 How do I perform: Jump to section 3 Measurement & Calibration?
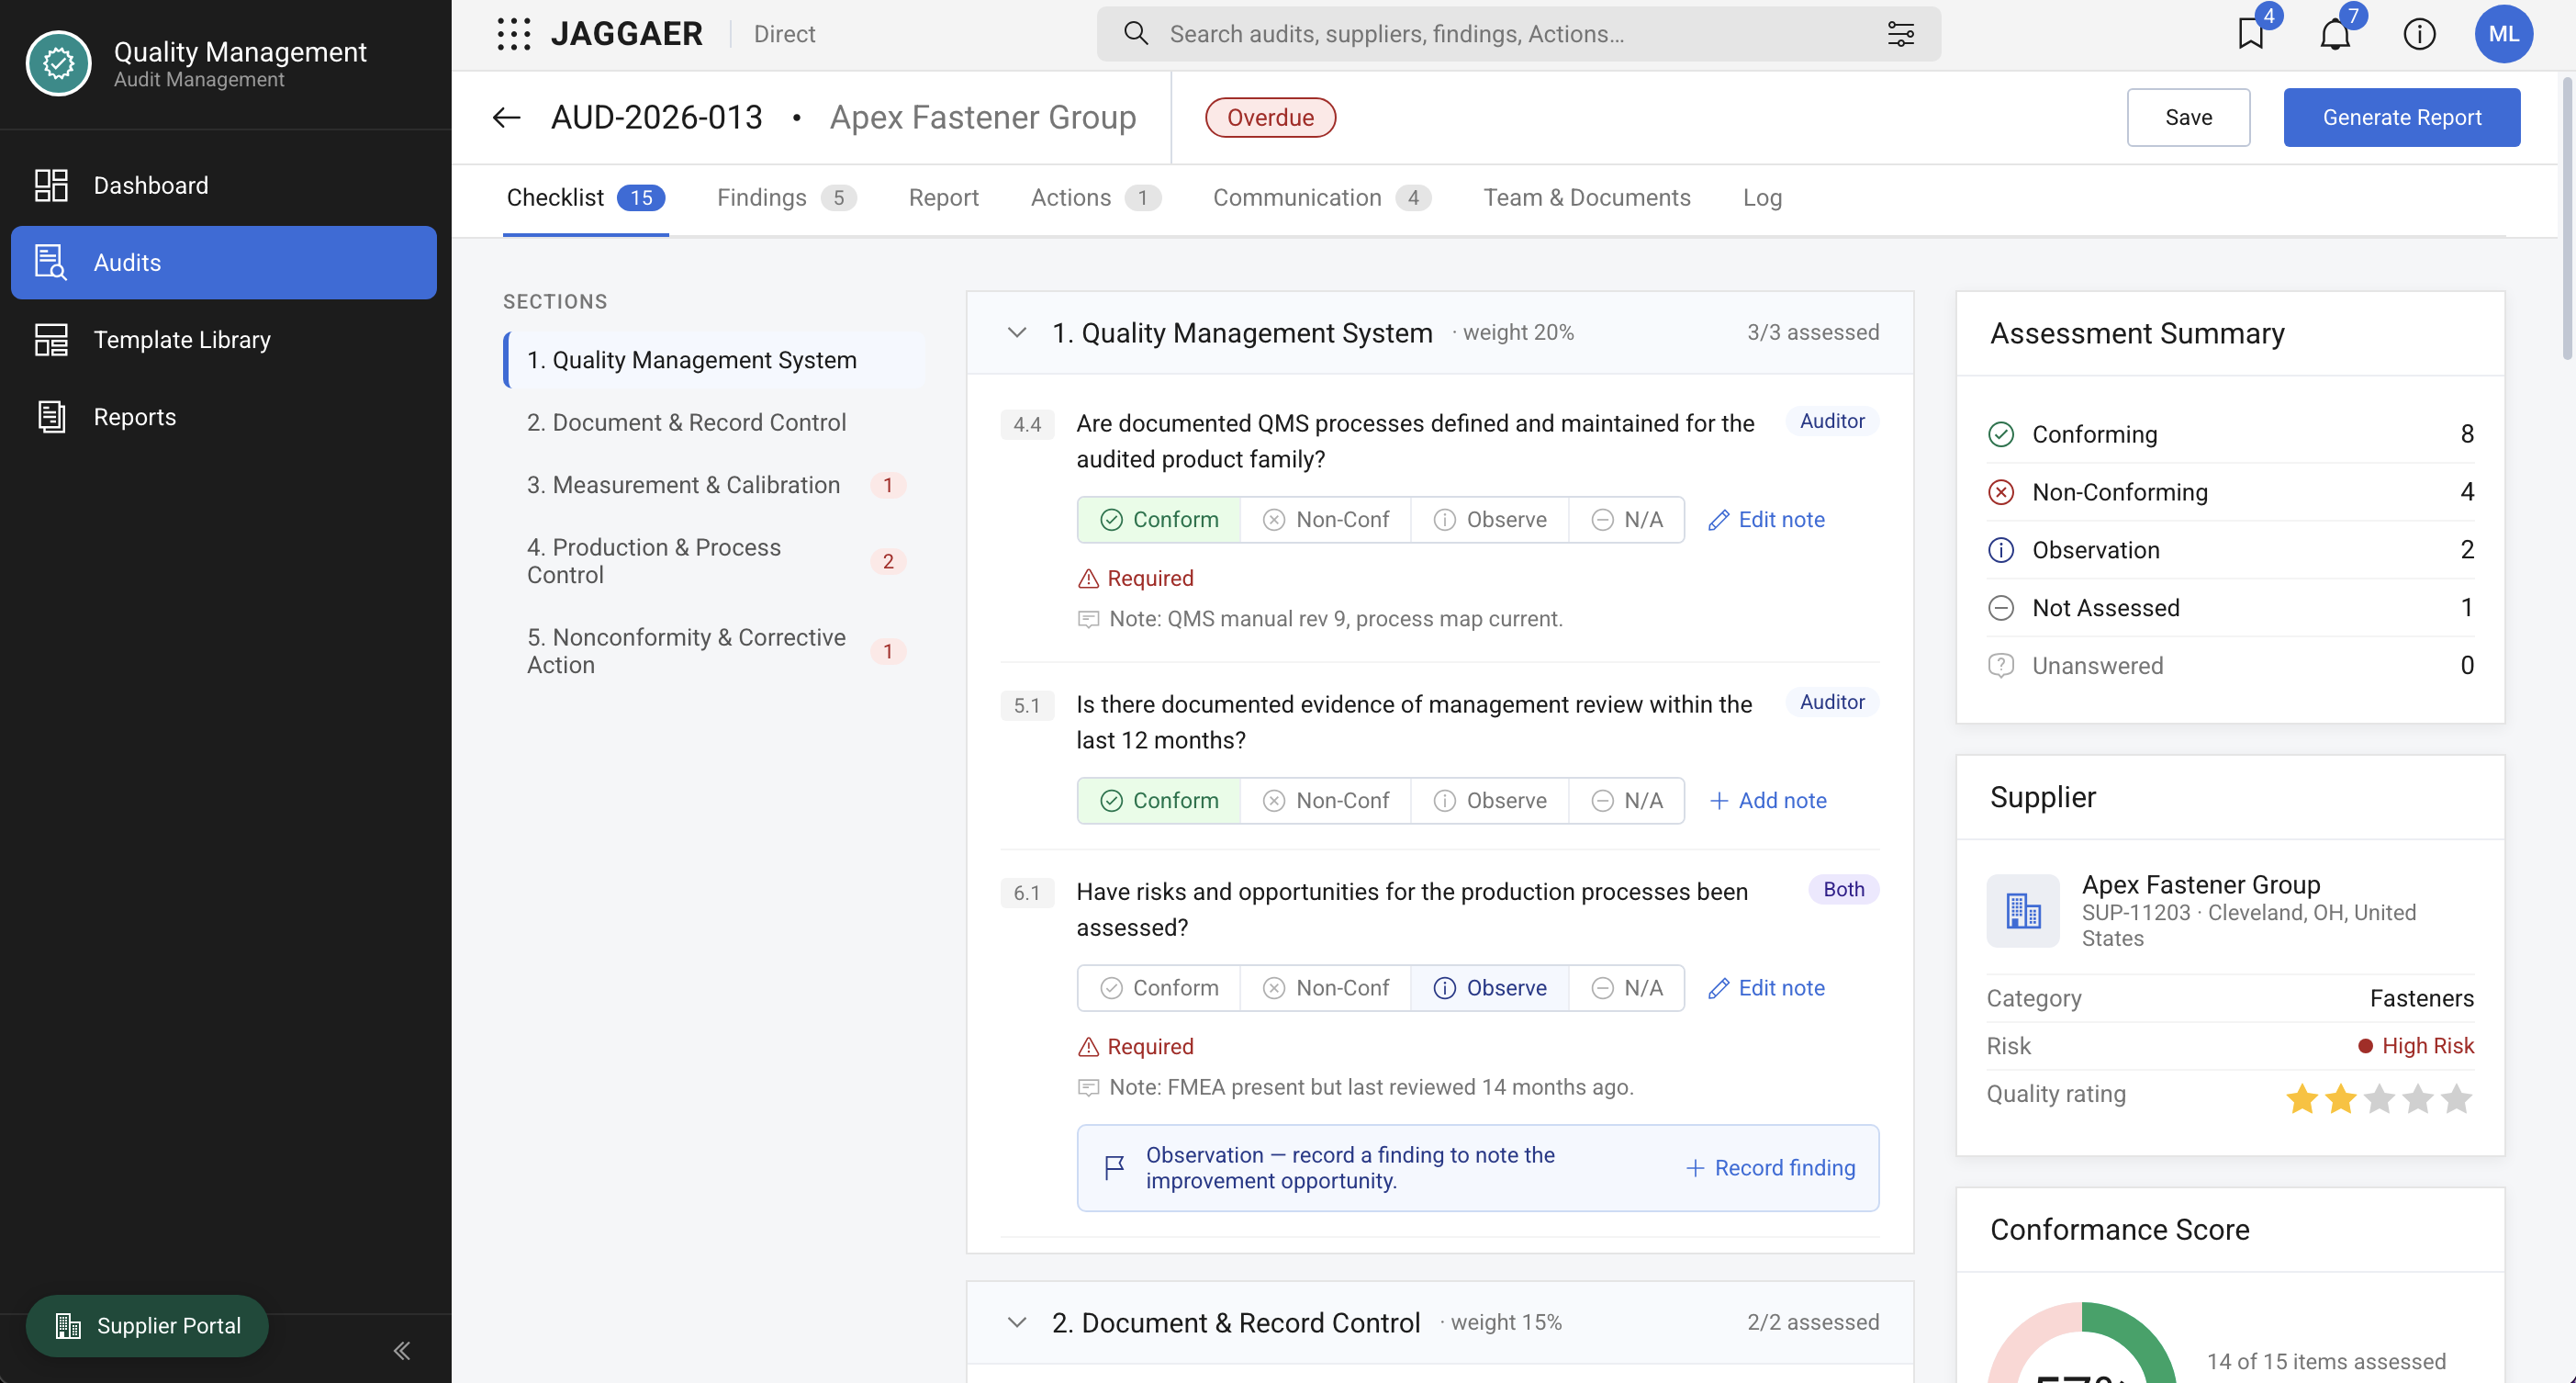point(714,485)
